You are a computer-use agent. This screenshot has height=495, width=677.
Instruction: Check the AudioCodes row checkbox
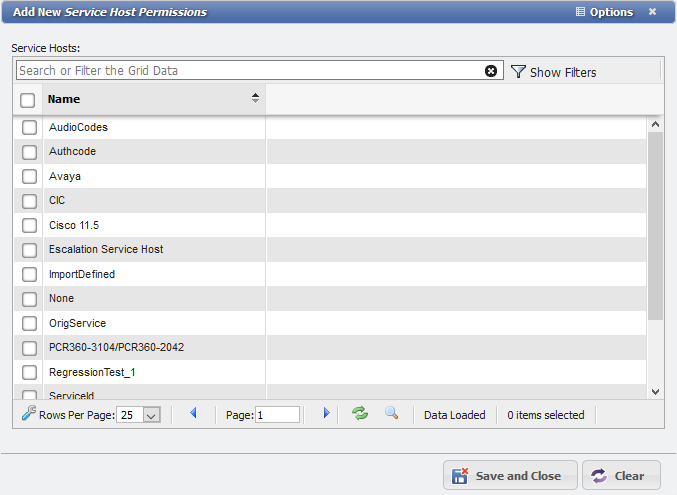pos(29,128)
